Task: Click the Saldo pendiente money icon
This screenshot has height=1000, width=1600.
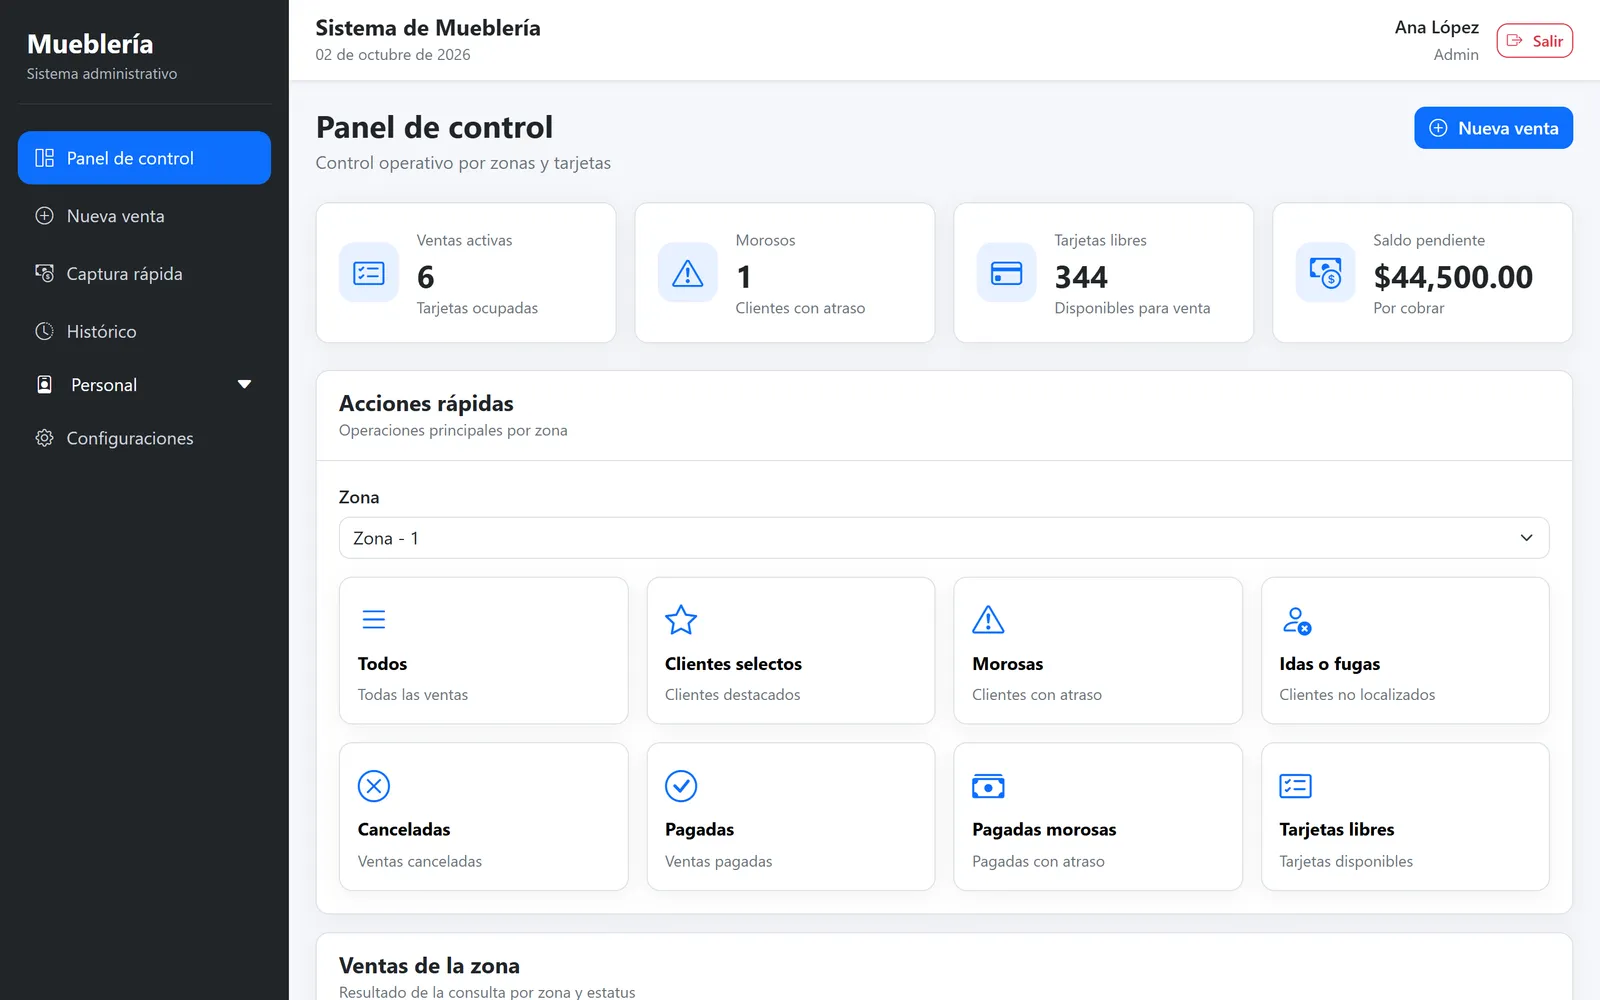Action: pyautogui.click(x=1325, y=273)
